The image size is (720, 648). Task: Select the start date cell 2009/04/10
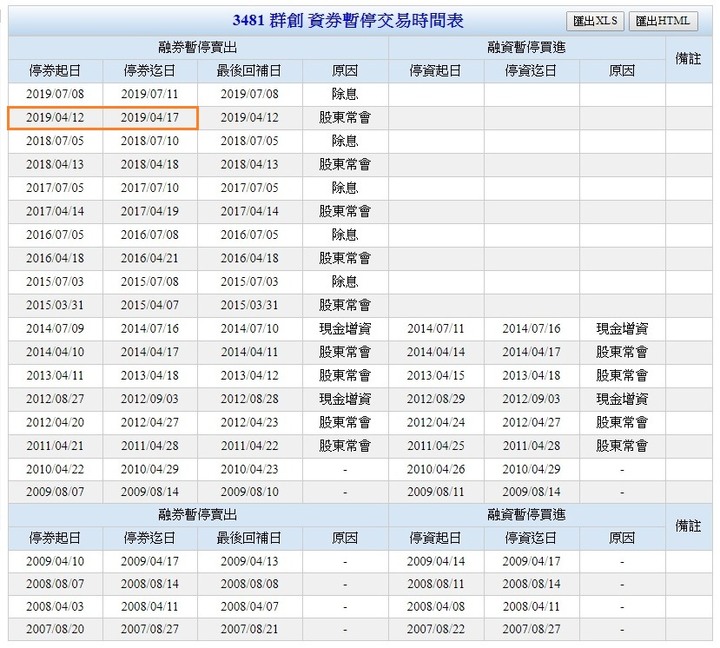(x=55, y=561)
